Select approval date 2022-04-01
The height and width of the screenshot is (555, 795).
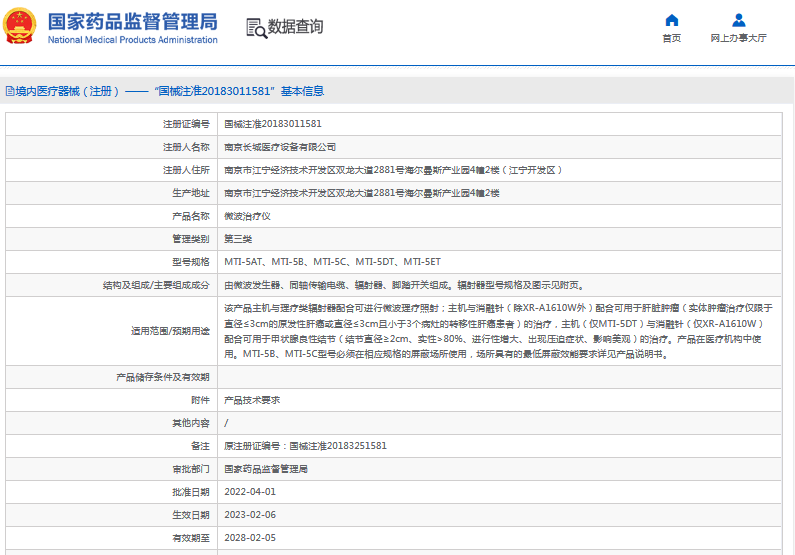click(x=250, y=492)
